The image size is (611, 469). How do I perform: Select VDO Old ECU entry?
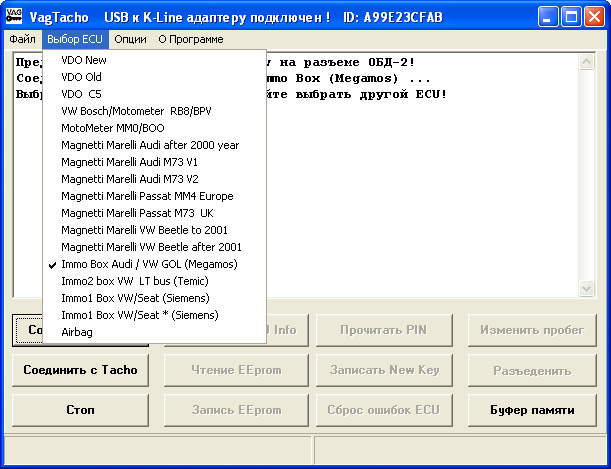154,77
